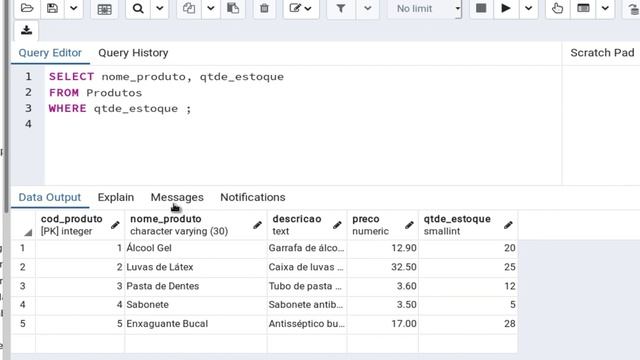Screen dimensions: 640x360
Task: Click the Álcool Gel cell
Action: (x=196, y=248)
